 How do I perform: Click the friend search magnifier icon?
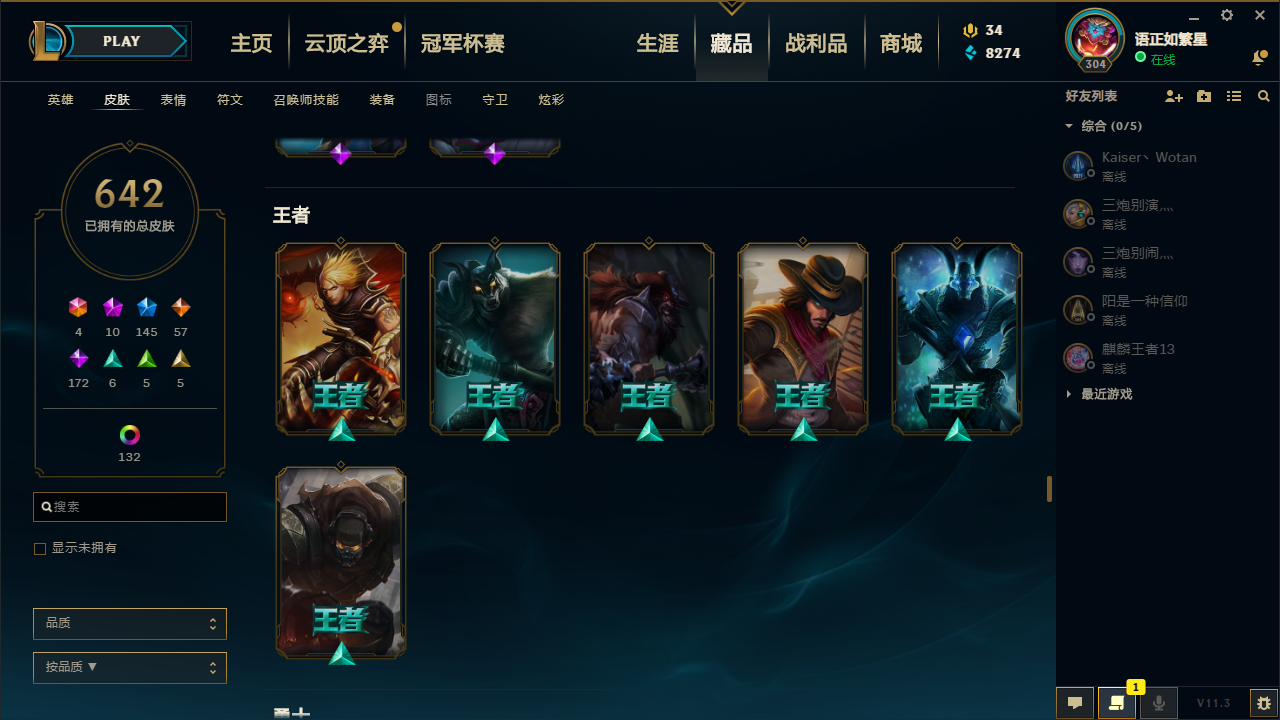pos(1264,96)
